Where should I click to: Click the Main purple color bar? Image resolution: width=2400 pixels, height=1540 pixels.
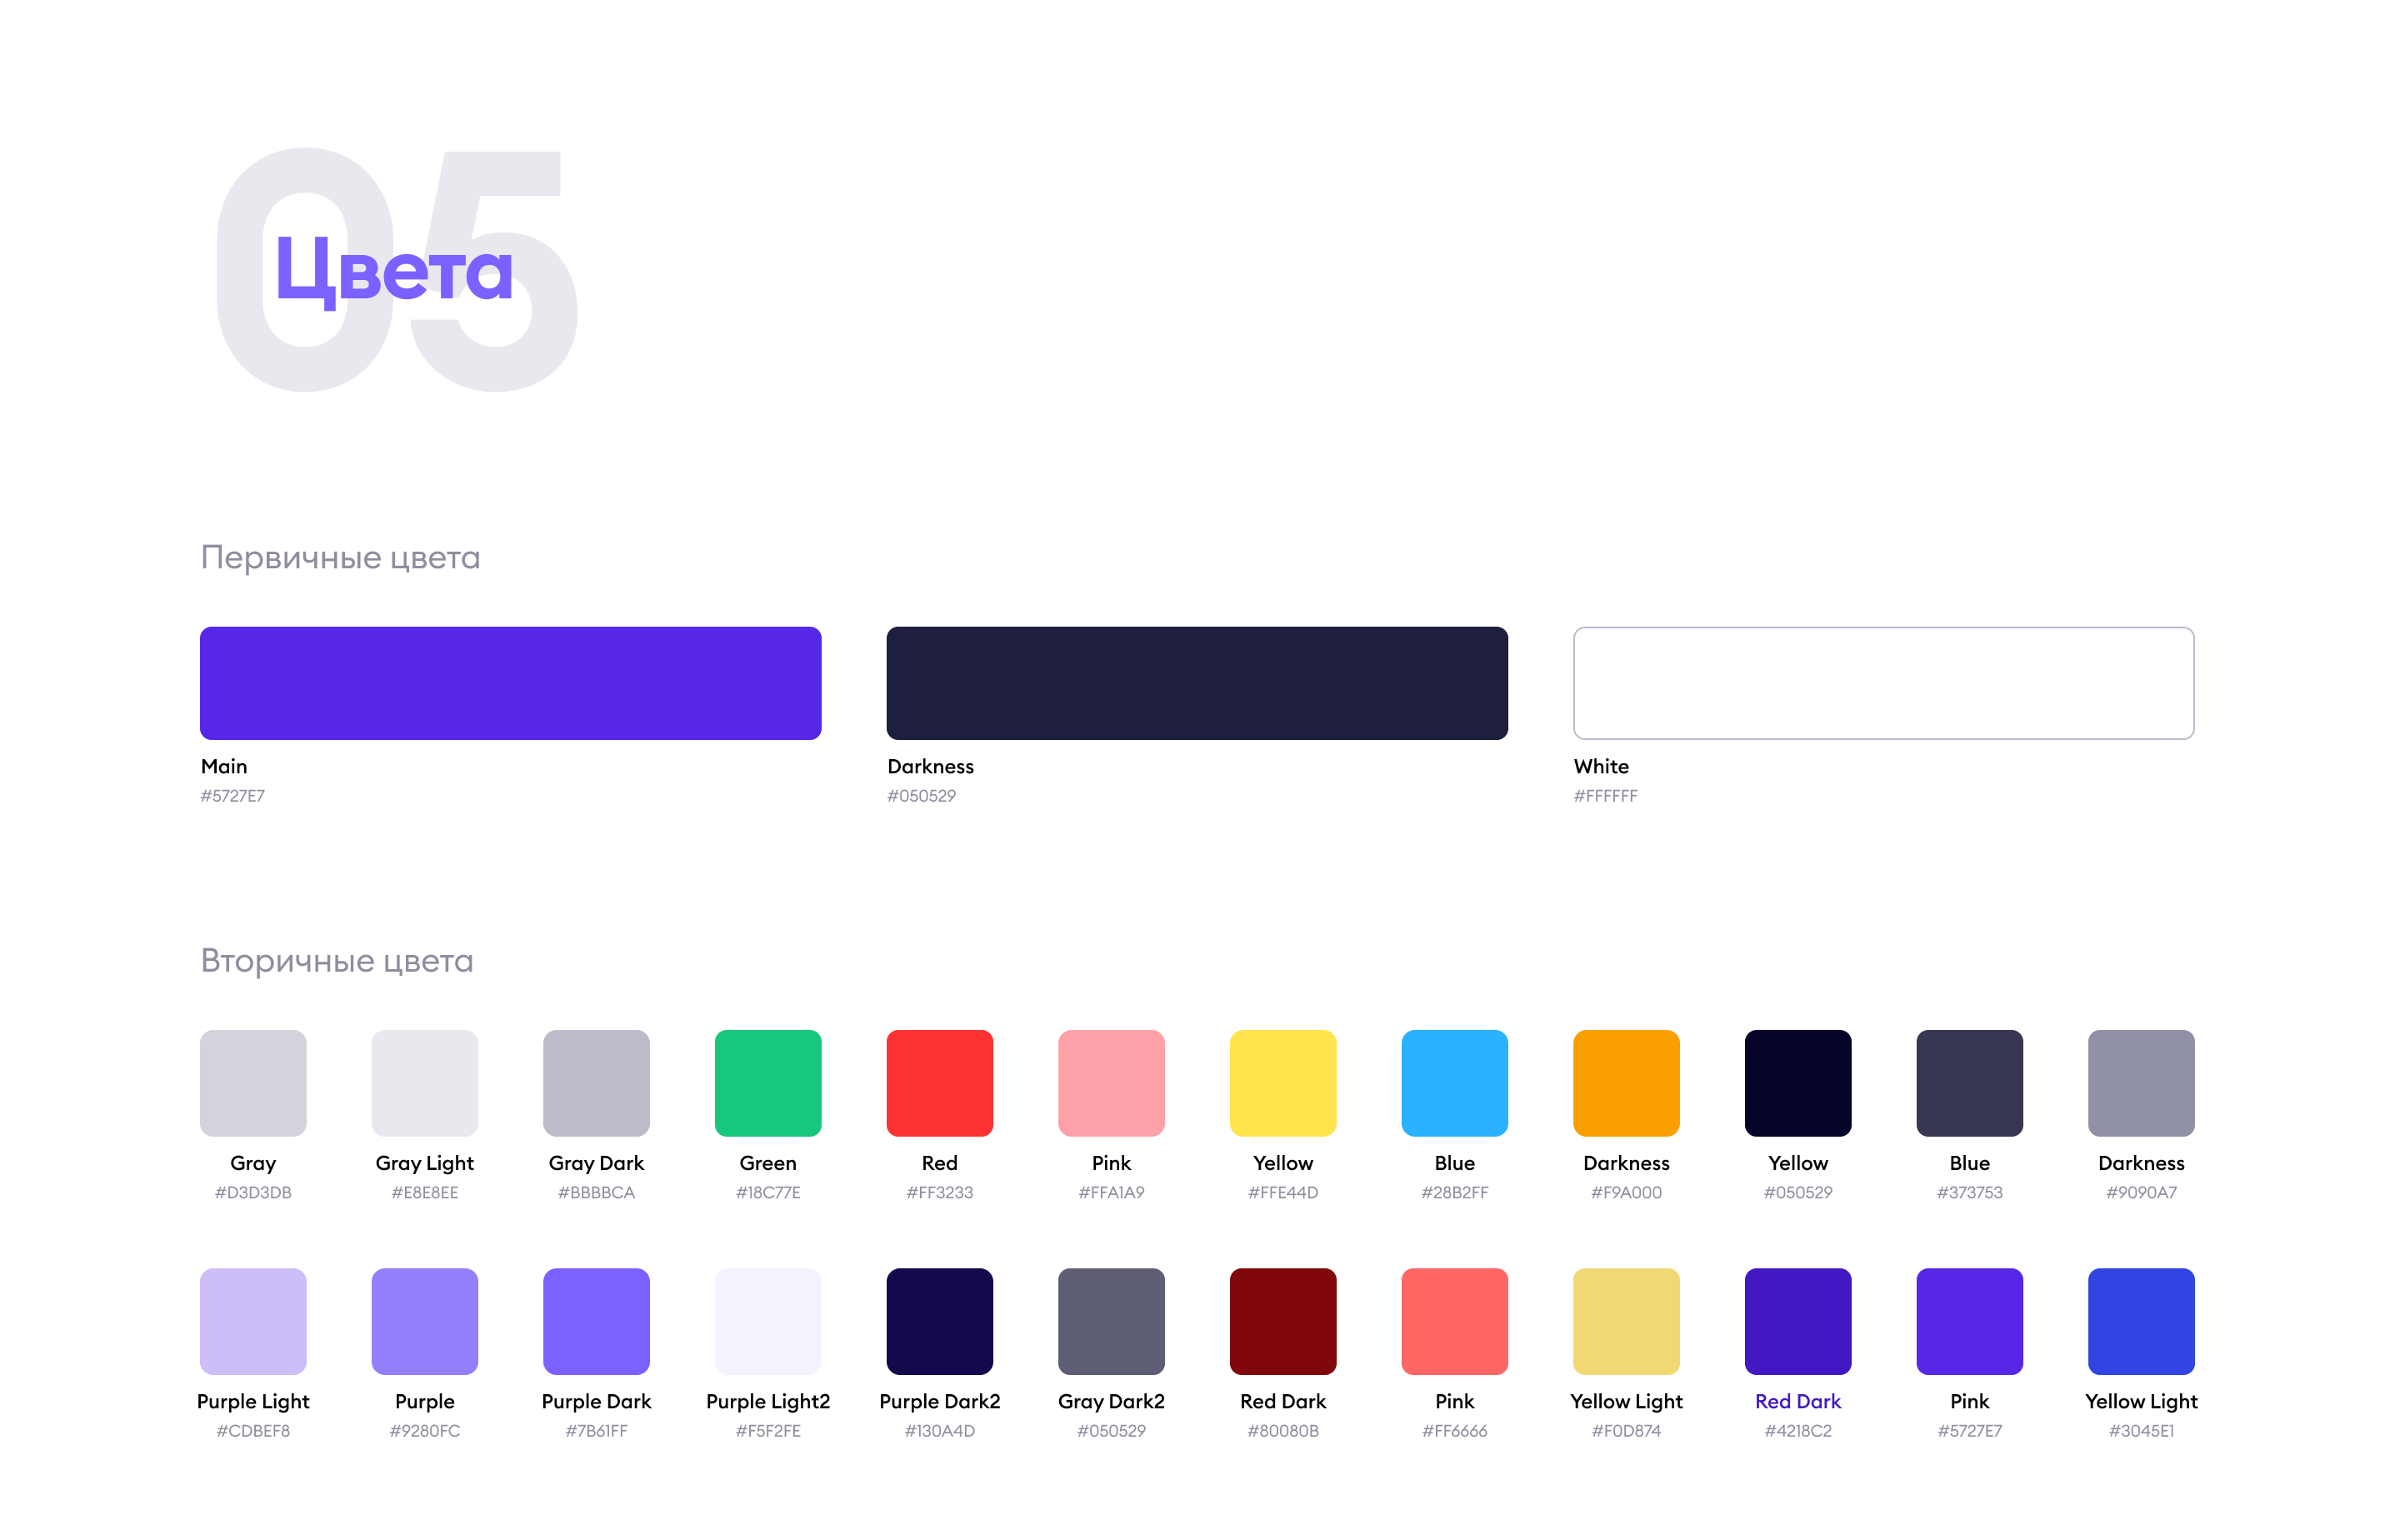coord(510,683)
